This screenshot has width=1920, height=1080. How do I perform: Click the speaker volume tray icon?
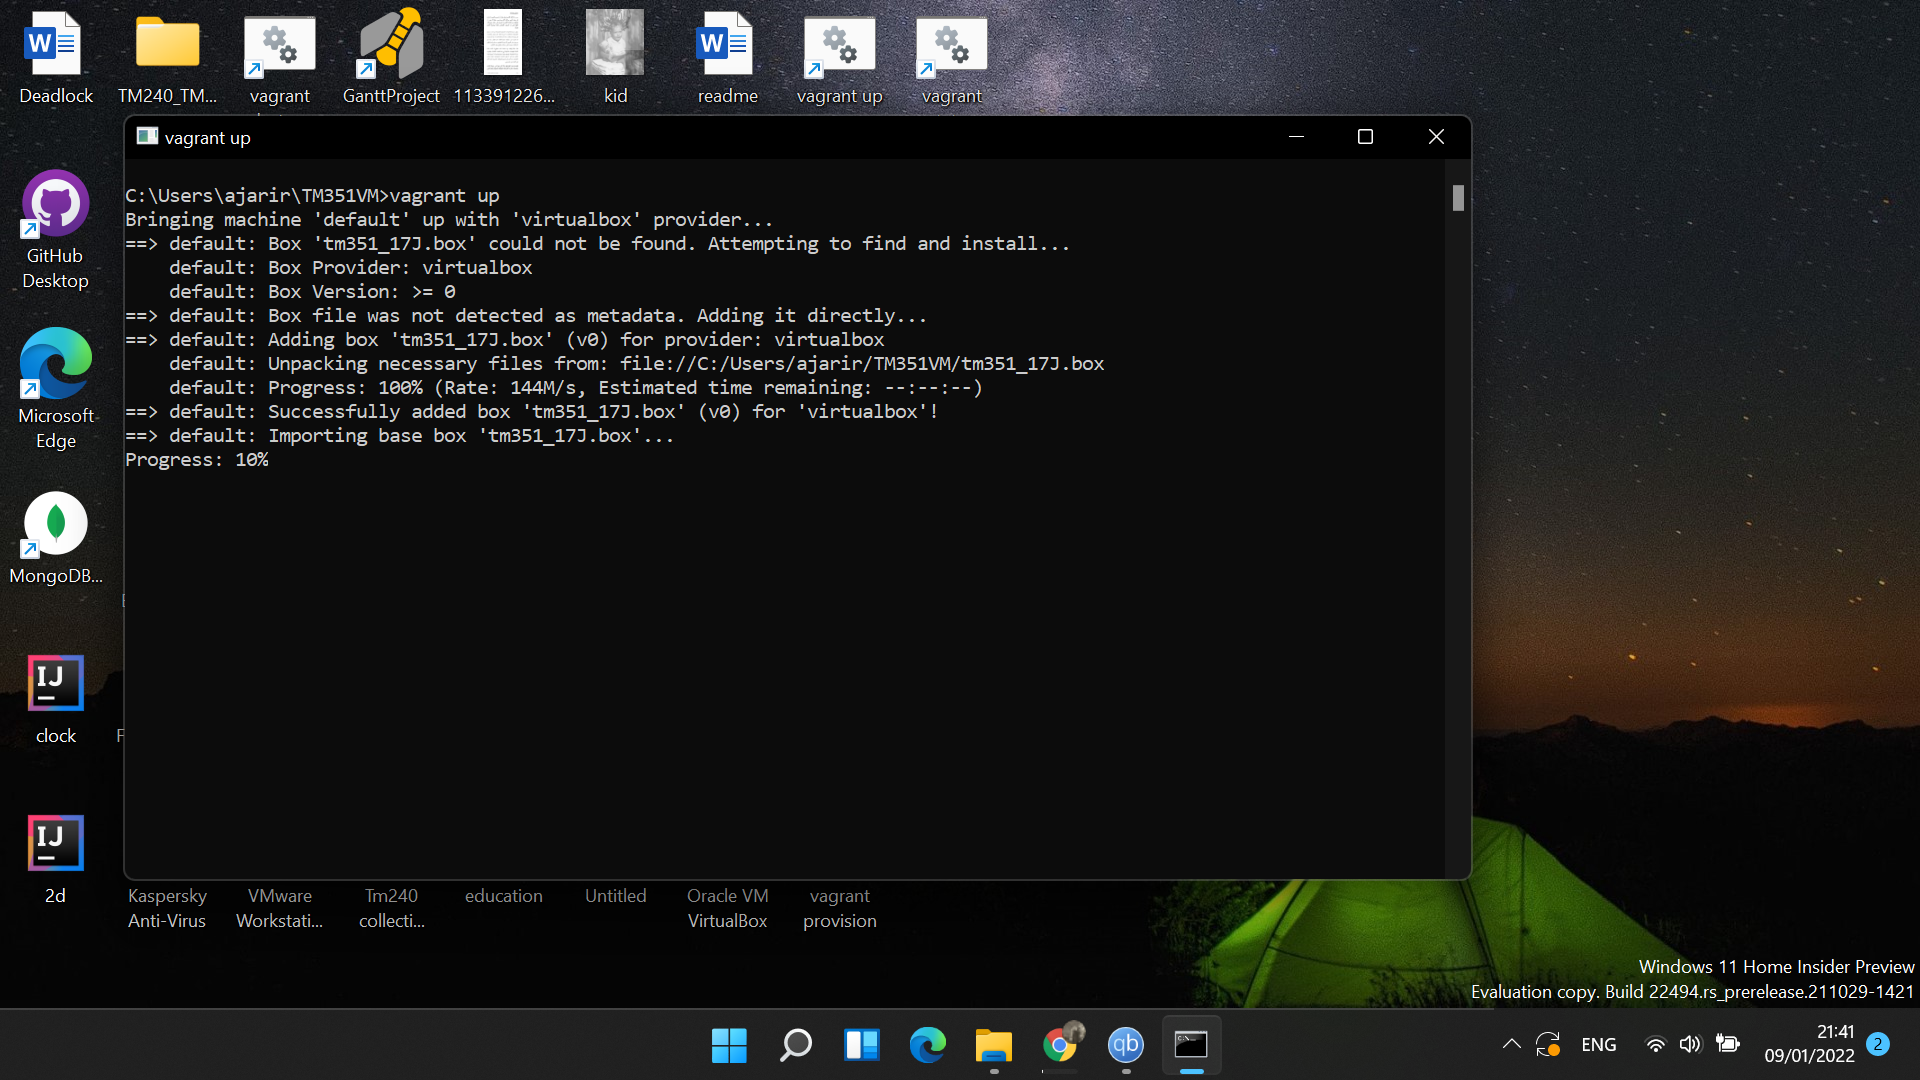(1690, 1044)
